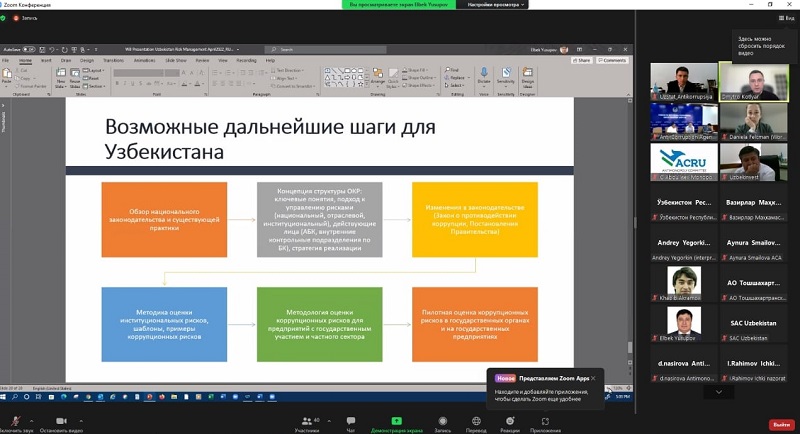
Task: Open the Chat panel icon
Action: (x=350, y=420)
